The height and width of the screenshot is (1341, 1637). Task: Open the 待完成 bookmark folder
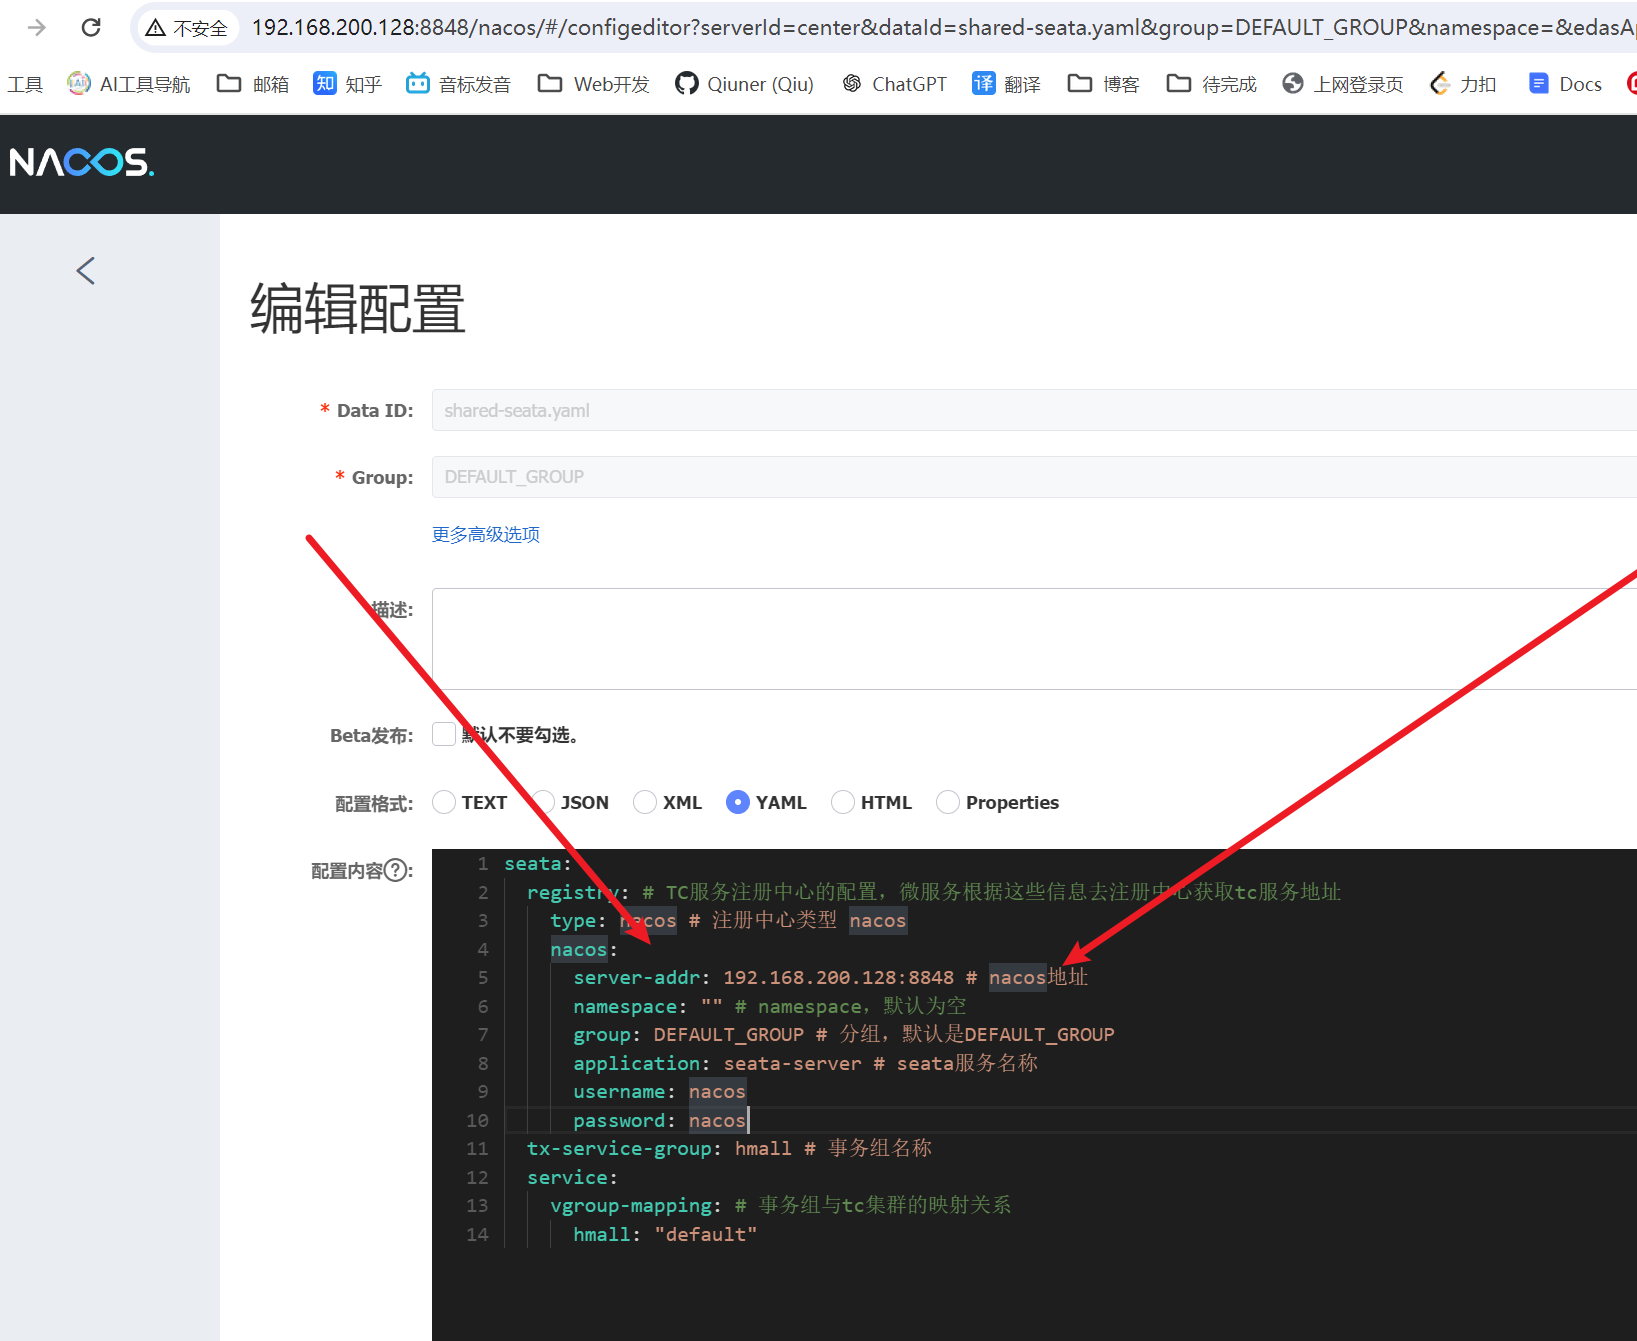point(1211,84)
